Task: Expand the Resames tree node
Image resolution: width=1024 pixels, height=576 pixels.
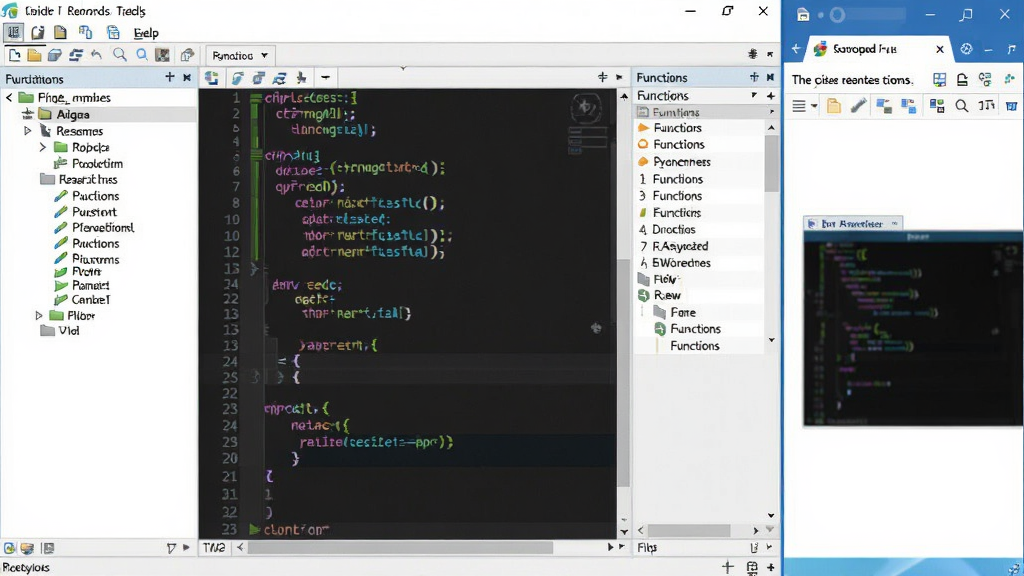Action: (27, 131)
